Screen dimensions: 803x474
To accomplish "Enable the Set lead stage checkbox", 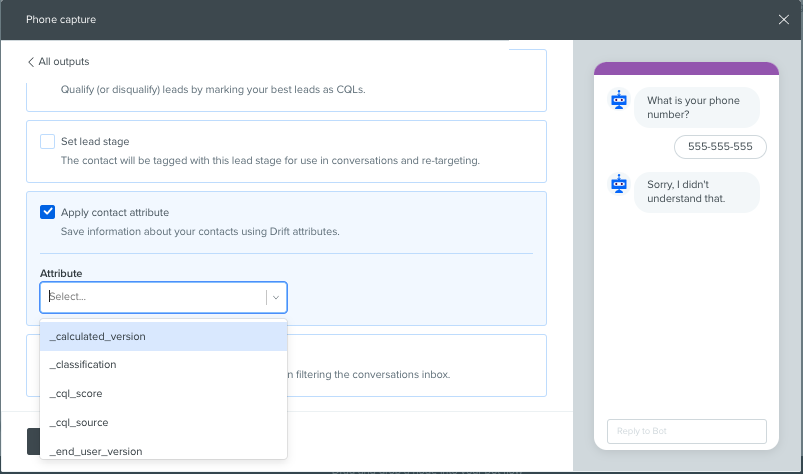I will pos(47,141).
